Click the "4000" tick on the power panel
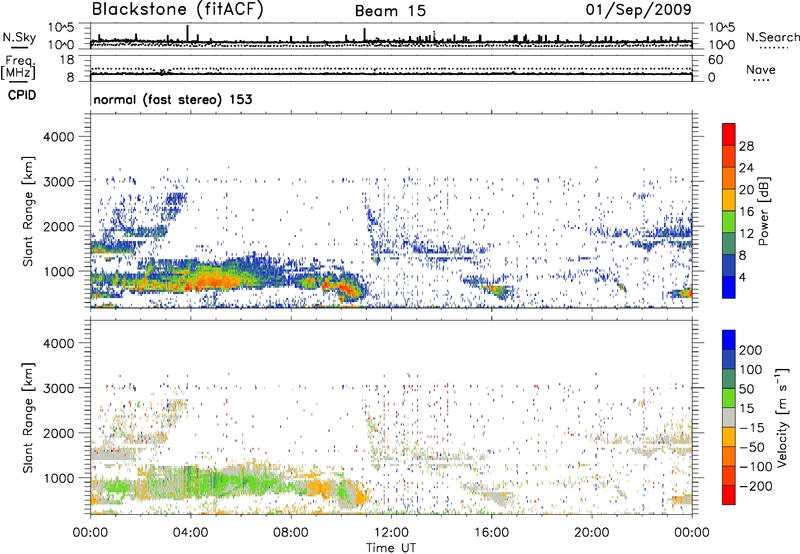 point(58,137)
